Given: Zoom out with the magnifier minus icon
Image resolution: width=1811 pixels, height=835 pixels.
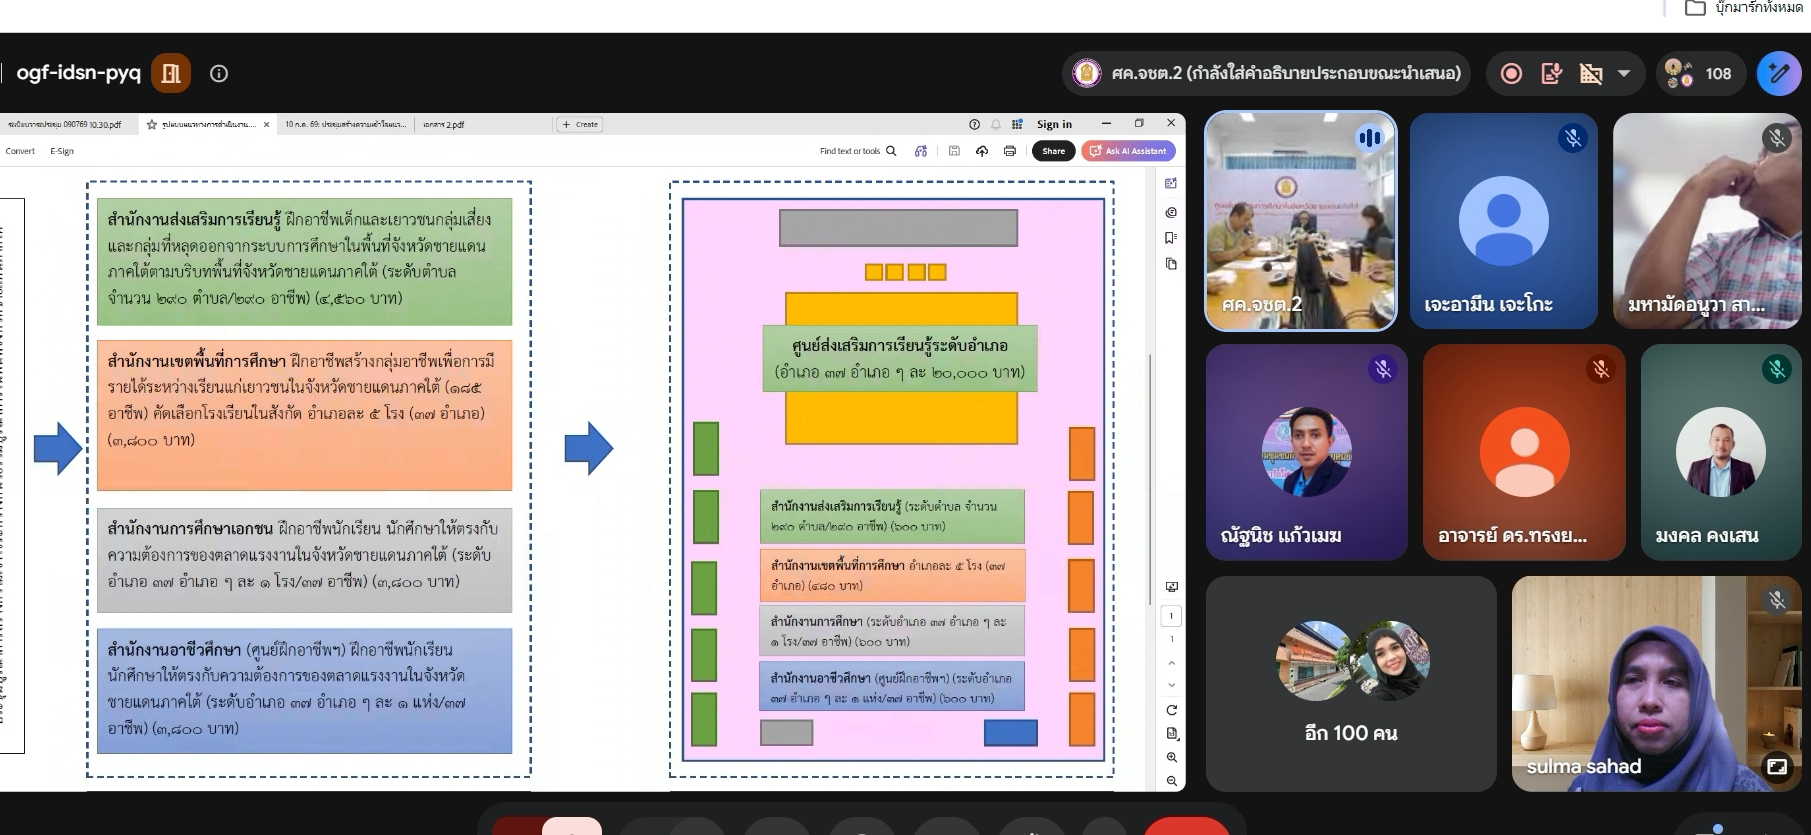Looking at the screenshot, I should click(x=1172, y=781).
